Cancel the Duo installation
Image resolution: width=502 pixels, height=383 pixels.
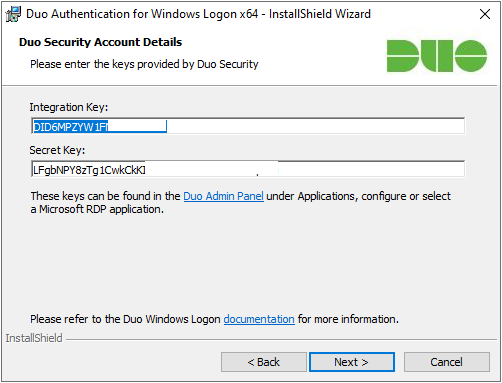click(x=447, y=362)
